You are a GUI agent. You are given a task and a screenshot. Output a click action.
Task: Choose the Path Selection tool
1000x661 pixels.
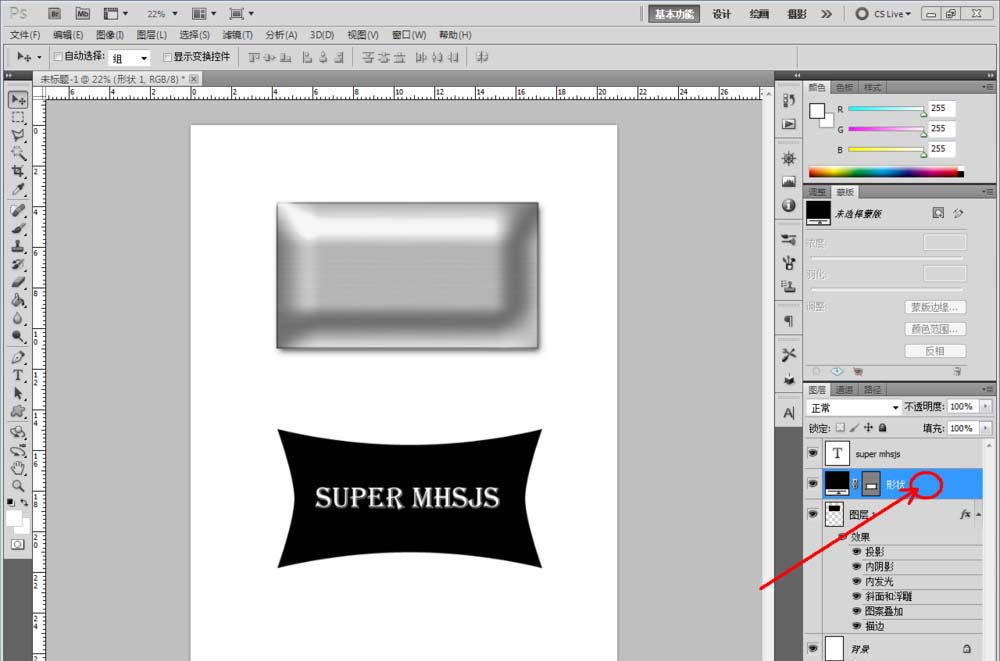18,393
